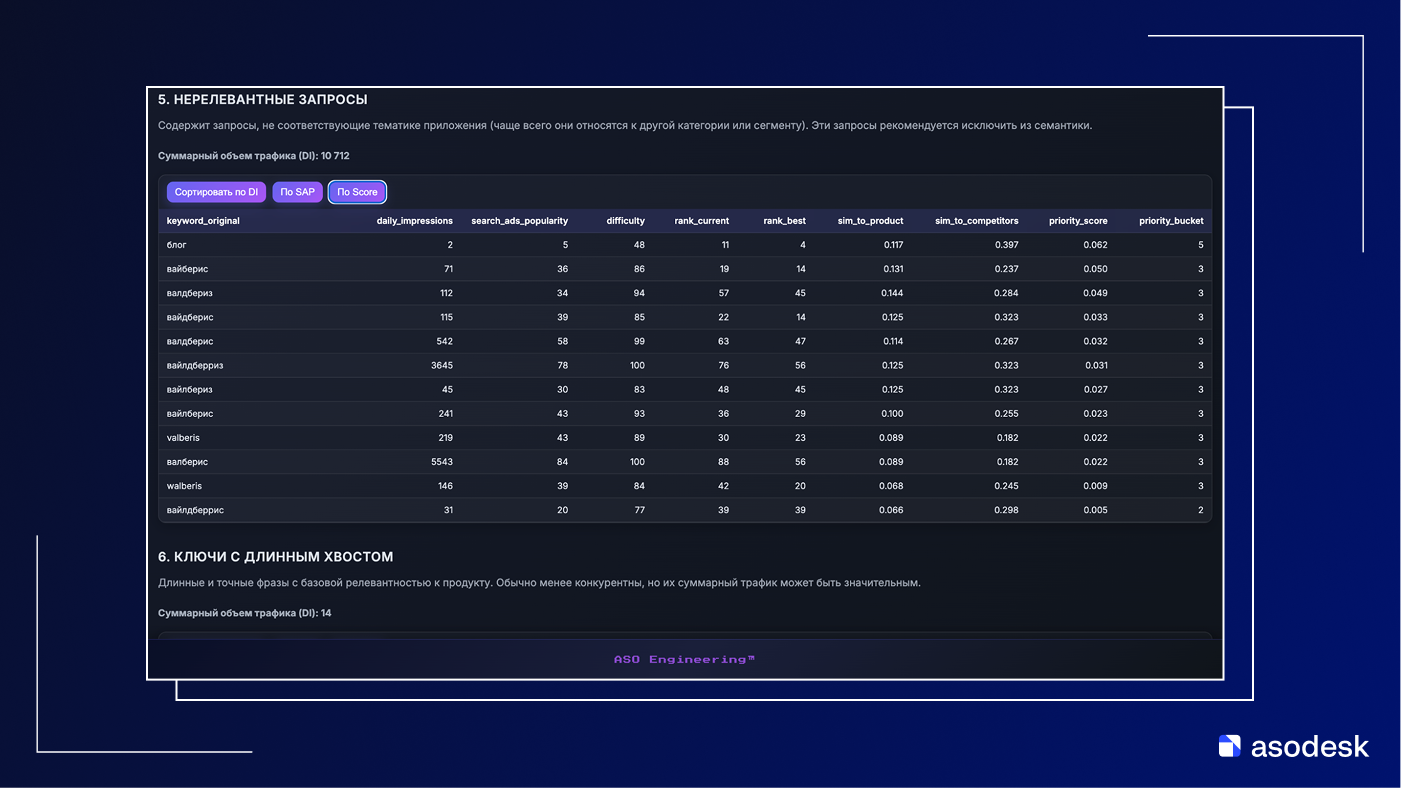Click the sim_to_competitors column header
The width and height of the screenshot is (1401, 788).
(x=976, y=221)
